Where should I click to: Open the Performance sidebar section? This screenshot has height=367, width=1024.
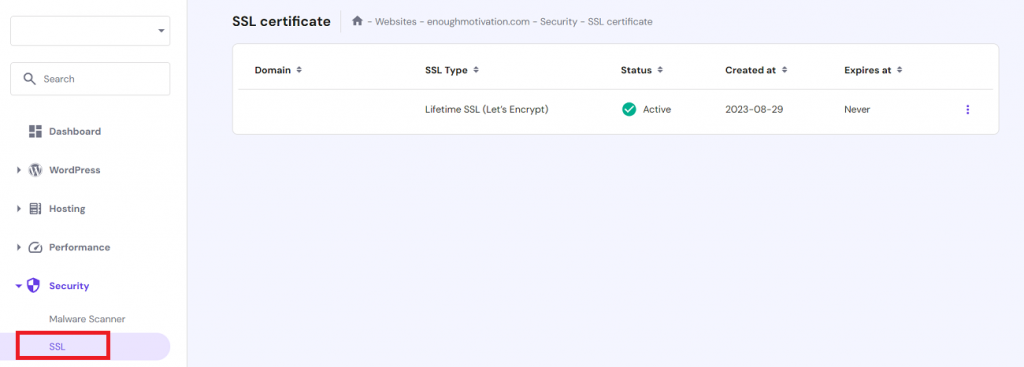(80, 247)
